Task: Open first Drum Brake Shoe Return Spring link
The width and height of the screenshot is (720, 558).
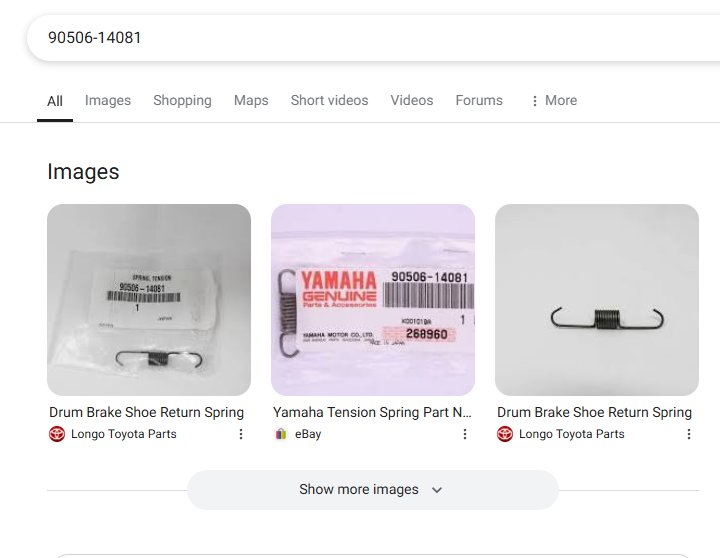Action: pos(146,412)
